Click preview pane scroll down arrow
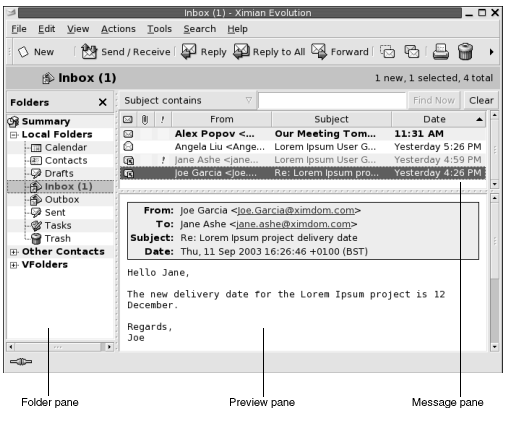 [x=495, y=347]
